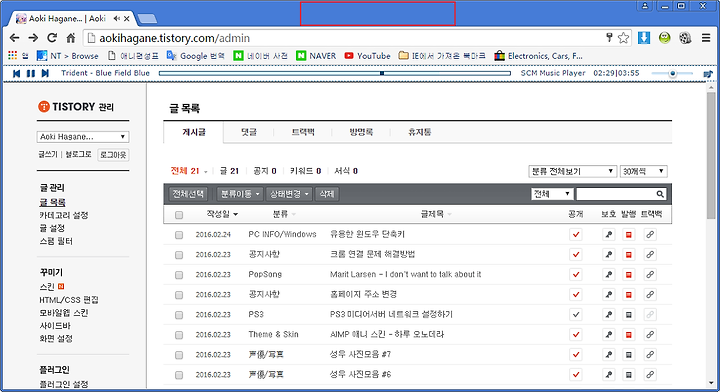This screenshot has height=392, width=720.
Task: Click the 로그아웃 button
Action: pyautogui.click(x=113, y=155)
